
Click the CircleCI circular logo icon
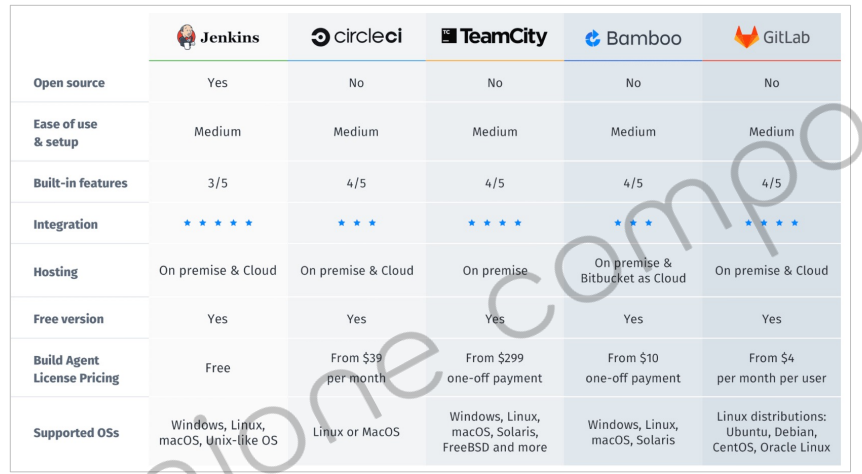(x=320, y=37)
